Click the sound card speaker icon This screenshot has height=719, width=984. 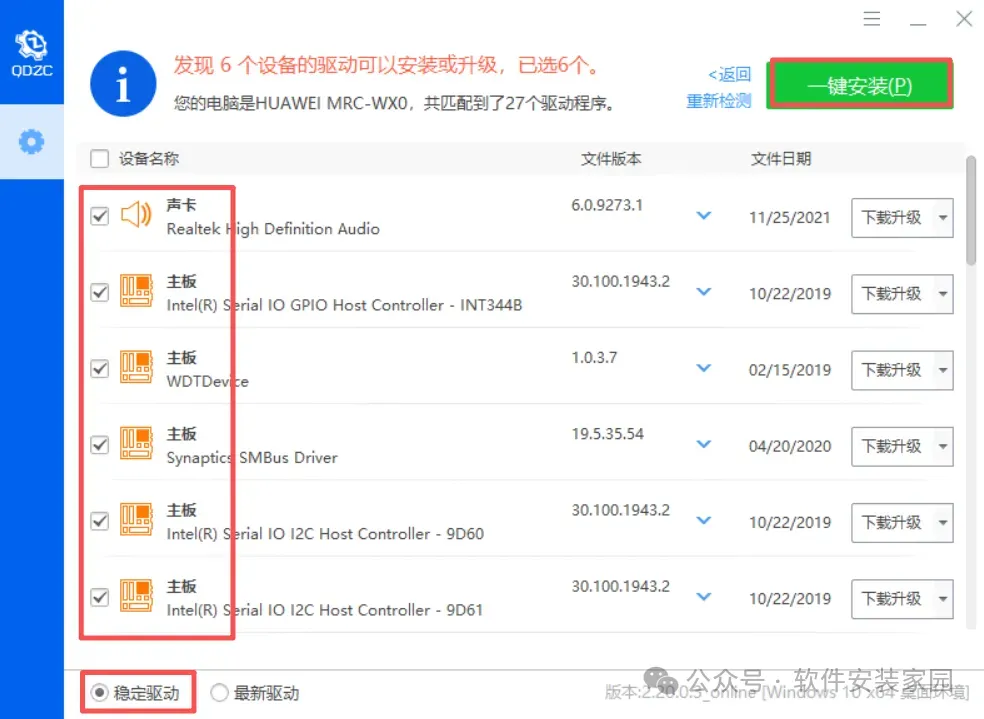[136, 215]
